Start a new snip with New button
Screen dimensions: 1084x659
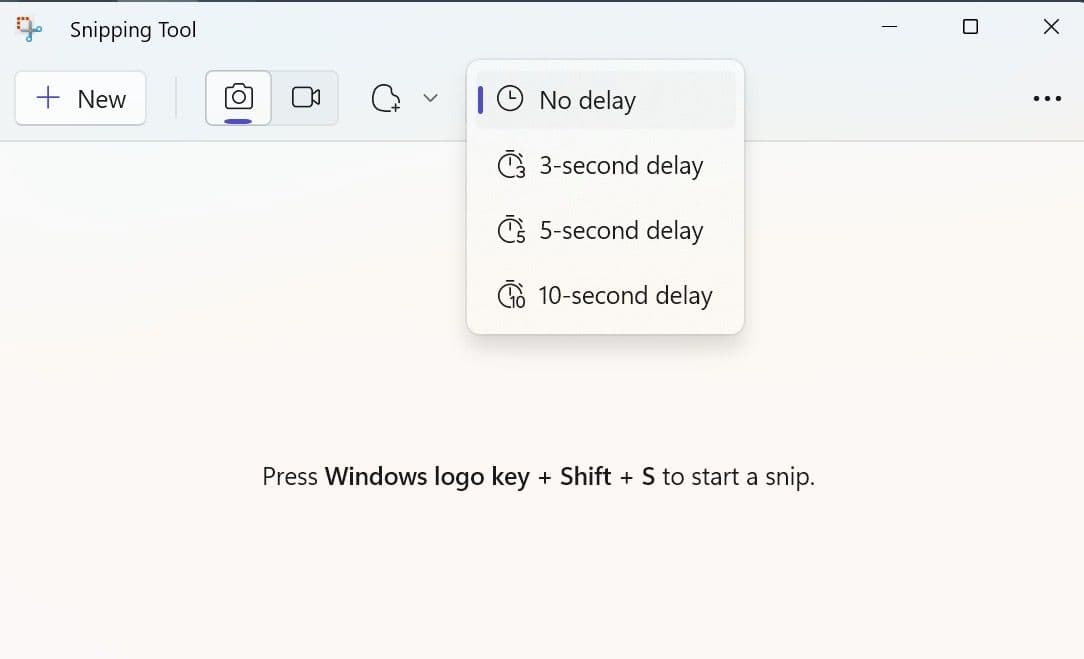(80, 99)
